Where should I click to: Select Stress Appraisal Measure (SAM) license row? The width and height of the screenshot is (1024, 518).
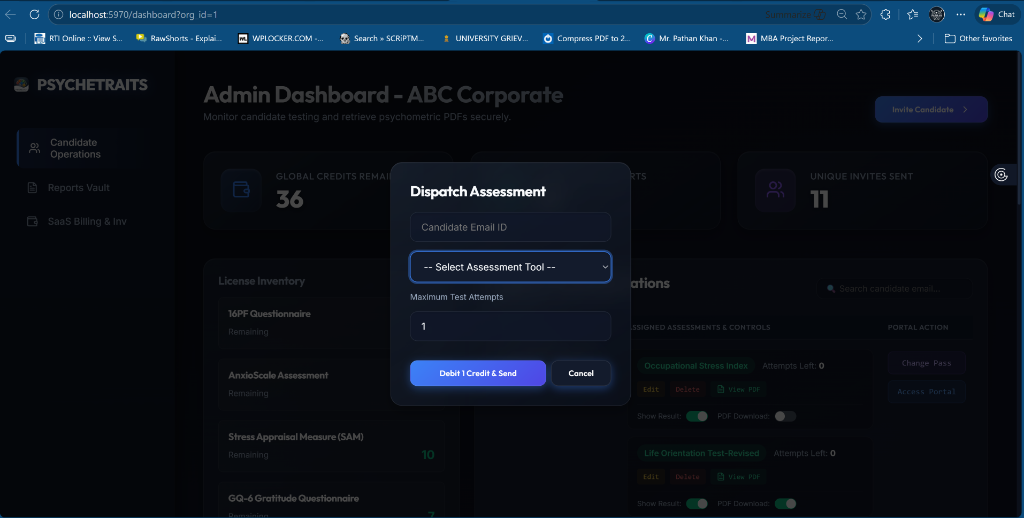pos(332,445)
